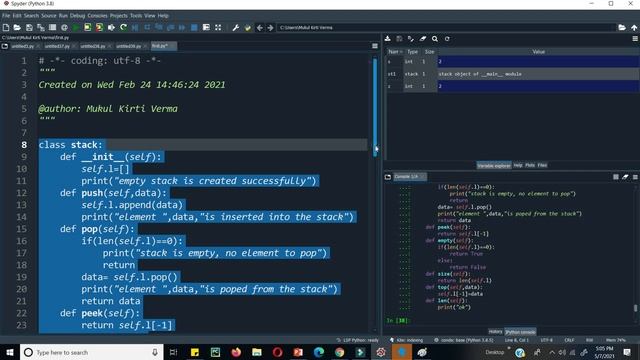The height and width of the screenshot is (360, 640).
Task: Create a new file with toolbar icon
Action: click(6, 27)
